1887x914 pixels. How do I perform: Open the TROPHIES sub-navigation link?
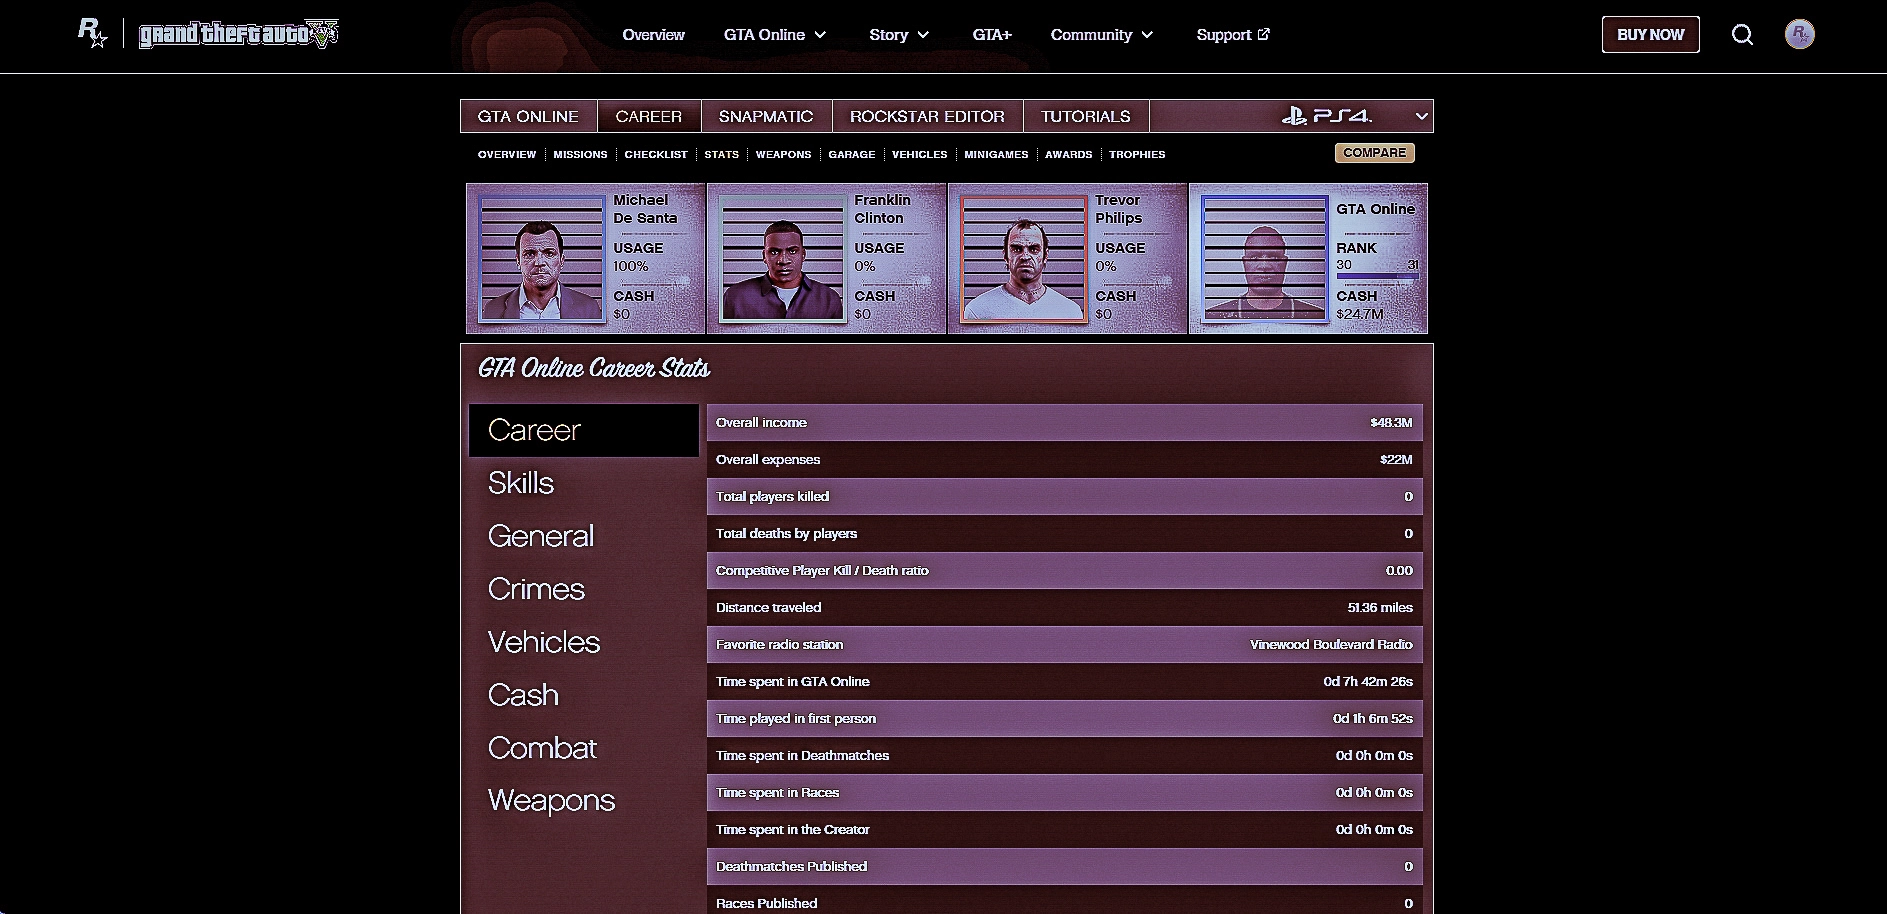1137,155
